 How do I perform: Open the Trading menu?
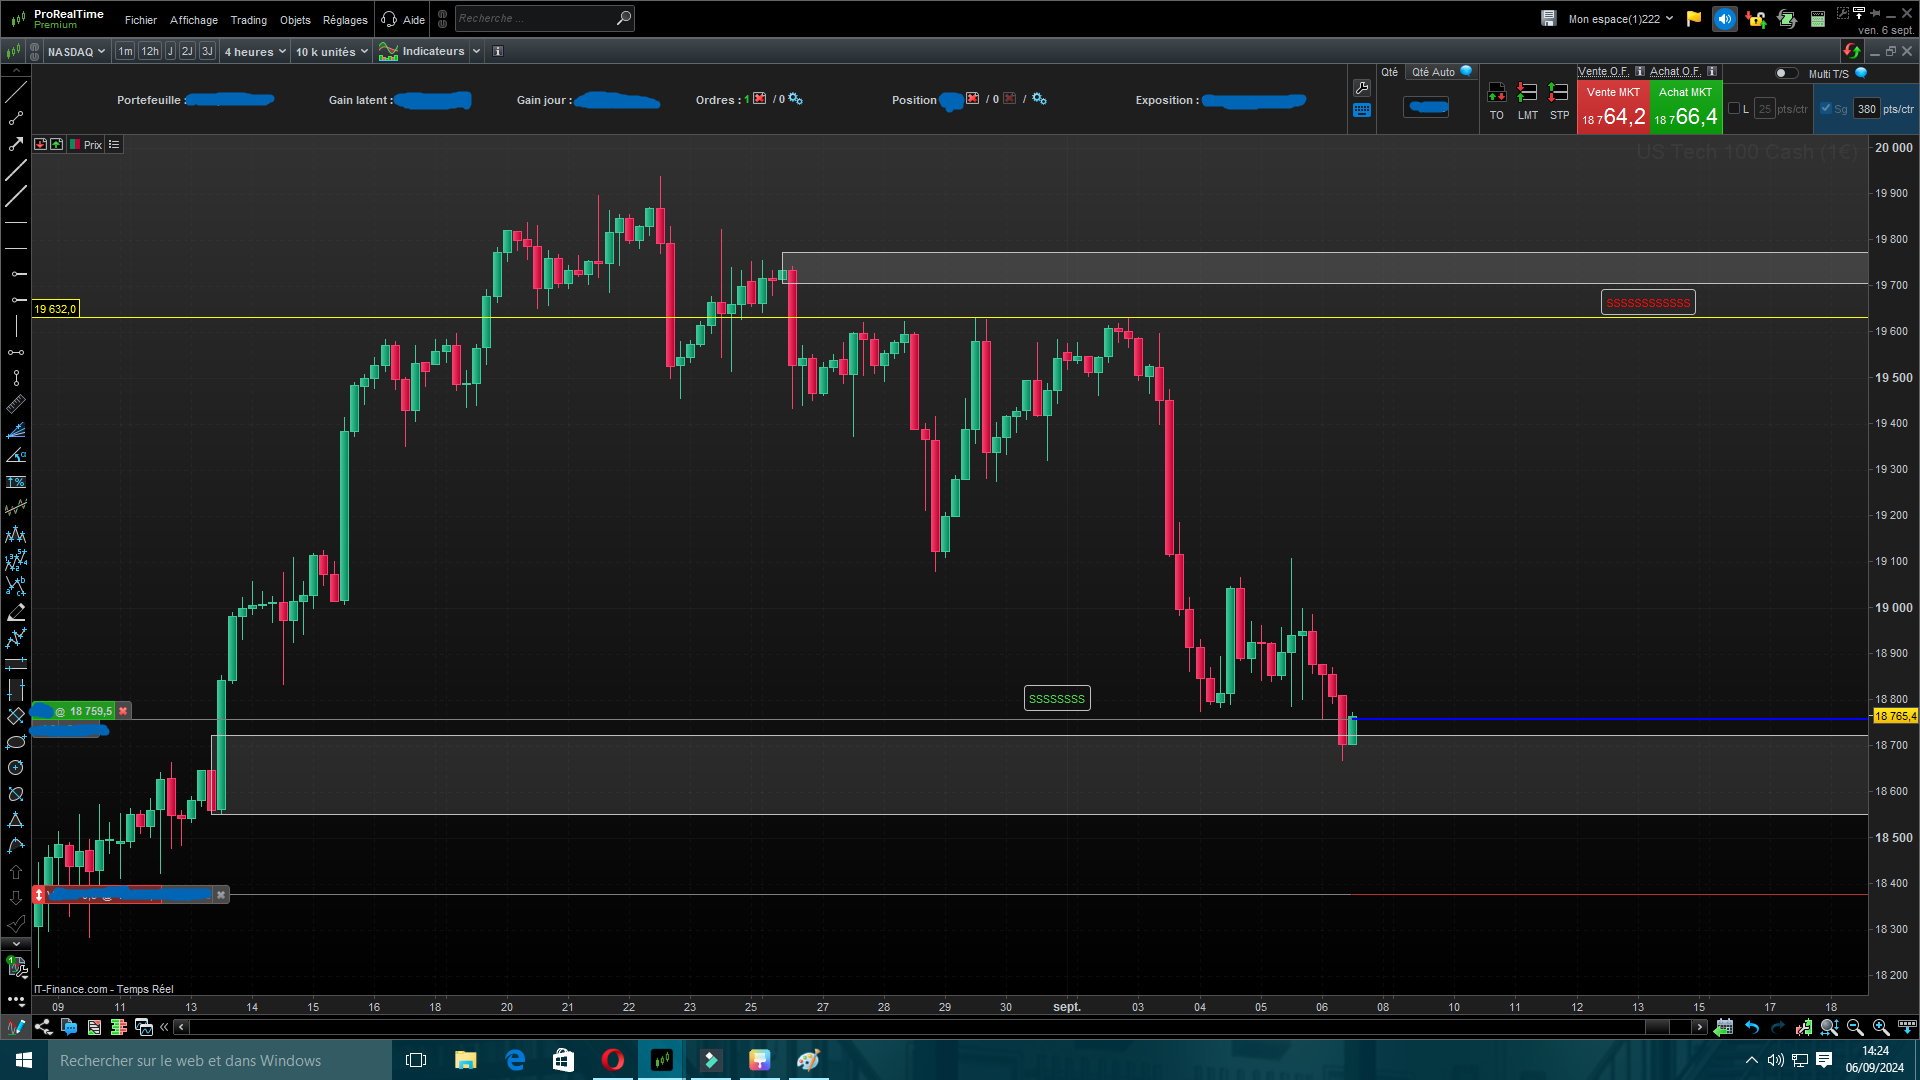[x=248, y=20]
